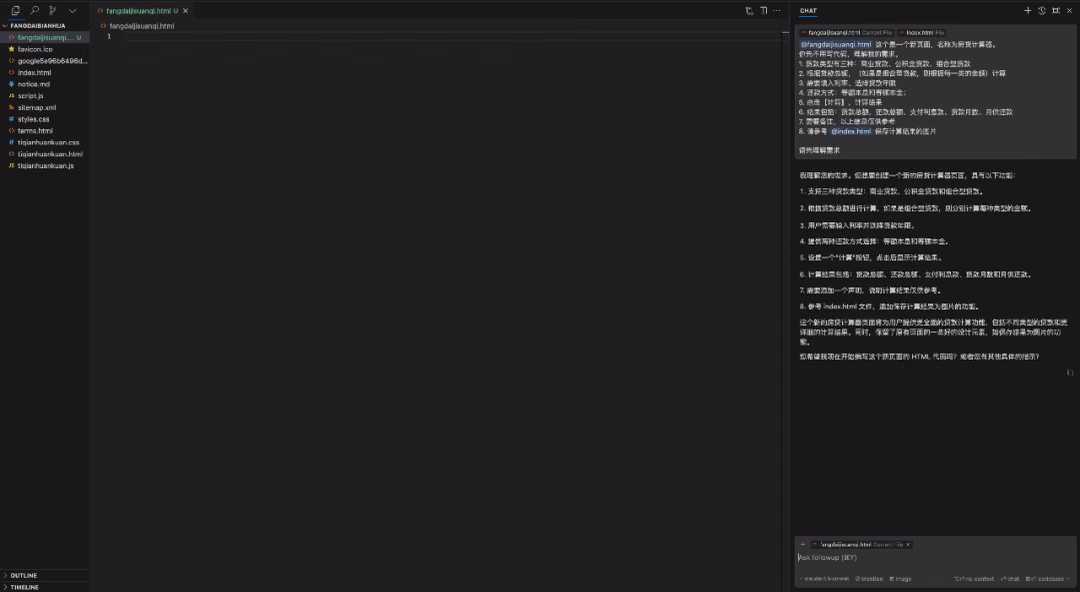Remove fangdaijisuanqi.html context chip in chat input
Viewport: 1080px width, 592px height.
(908, 544)
